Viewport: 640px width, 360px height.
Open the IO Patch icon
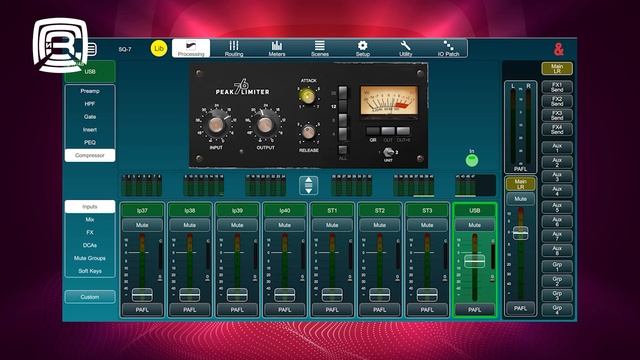[448, 48]
